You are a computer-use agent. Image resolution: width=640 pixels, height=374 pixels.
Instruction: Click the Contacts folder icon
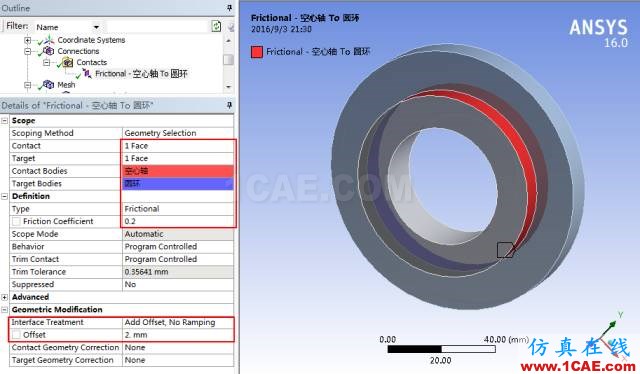[x=67, y=62]
